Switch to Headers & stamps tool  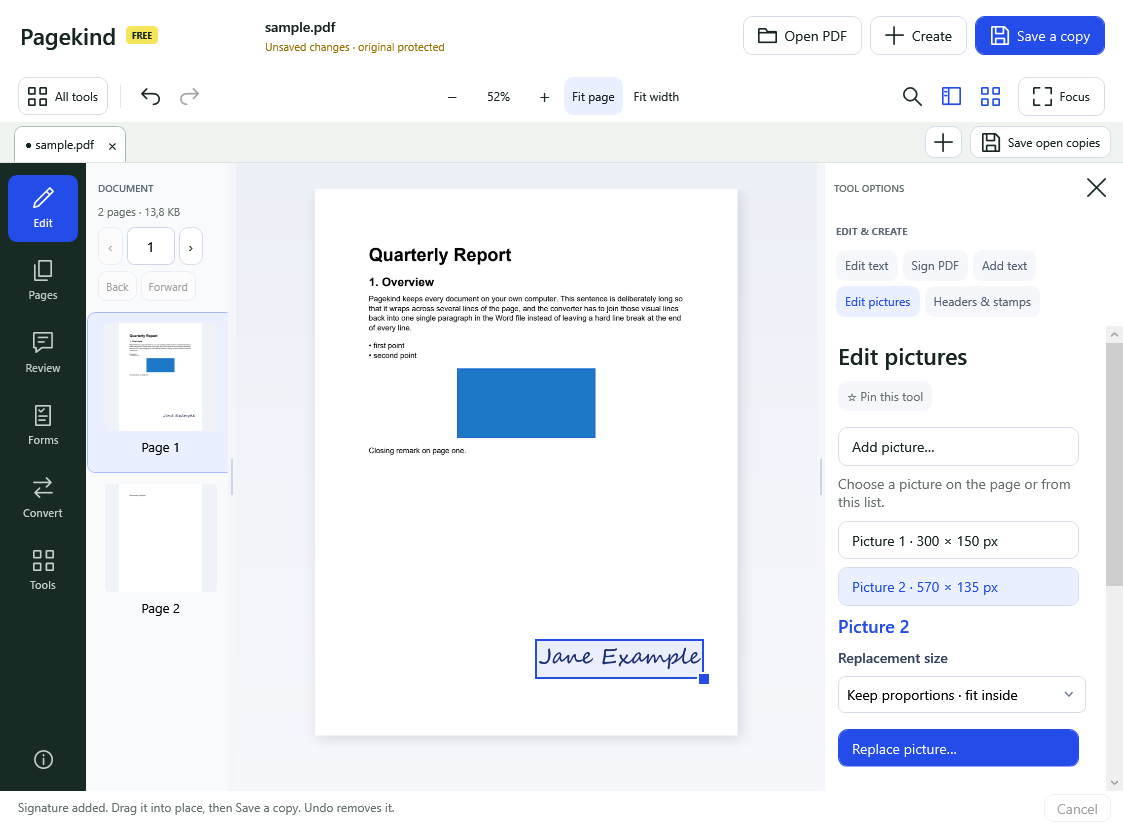982,301
